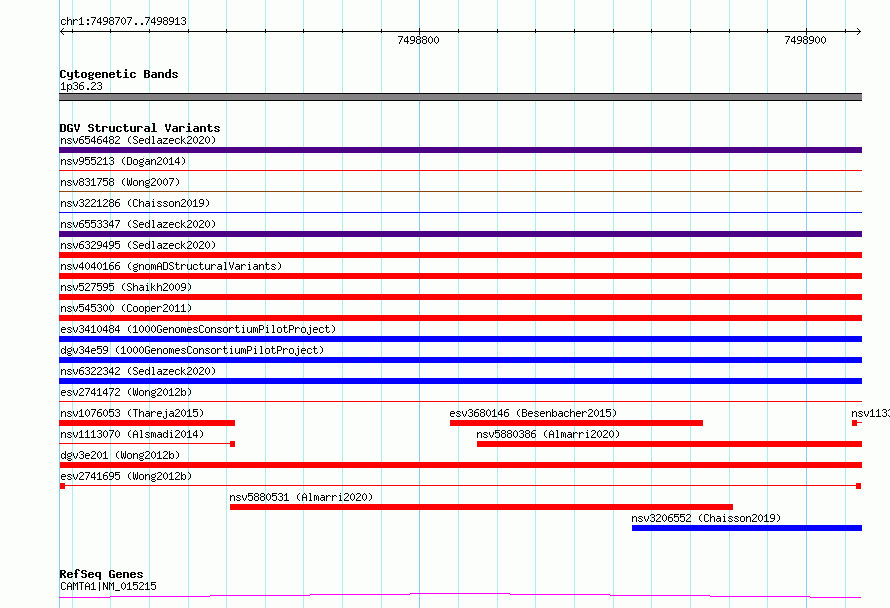Click the esv2741695 (Wong2012b) label
Viewport: 890px width, 608px height.
[126, 476]
